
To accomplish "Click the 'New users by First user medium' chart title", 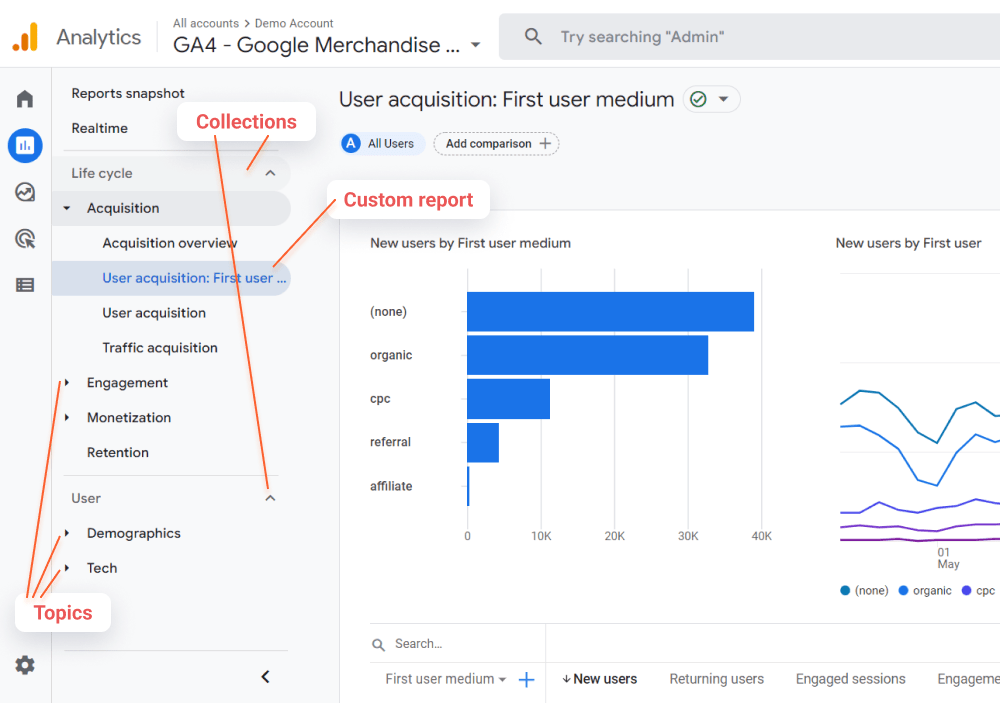I will point(470,243).
